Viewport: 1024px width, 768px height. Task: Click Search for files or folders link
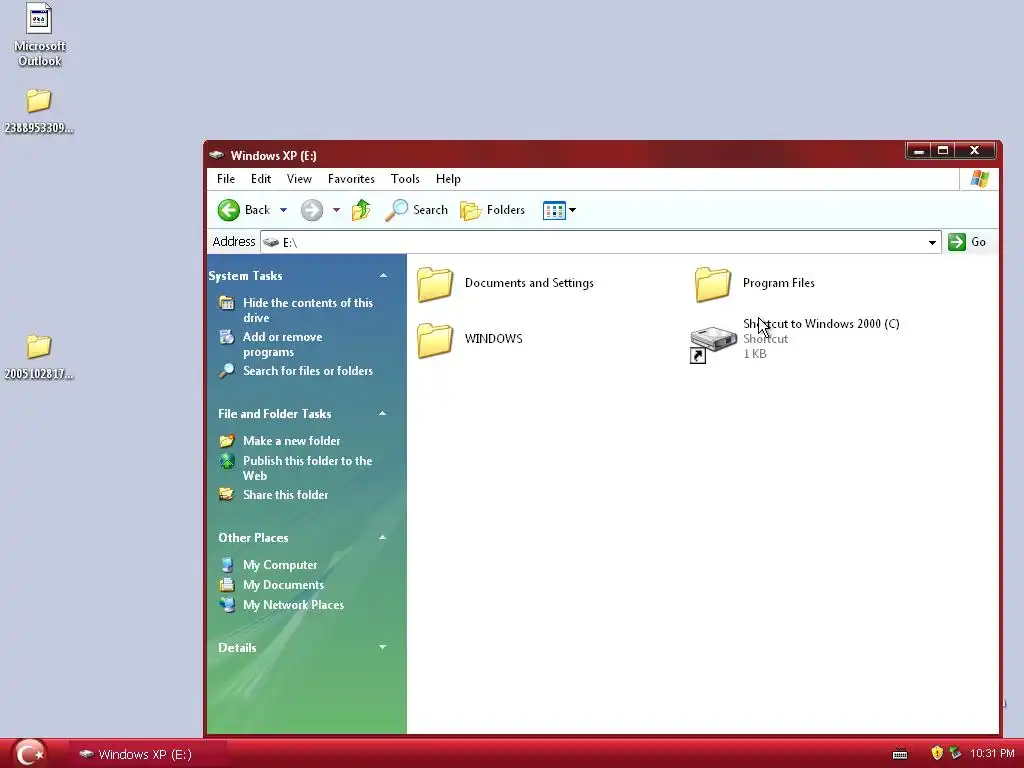coord(308,371)
